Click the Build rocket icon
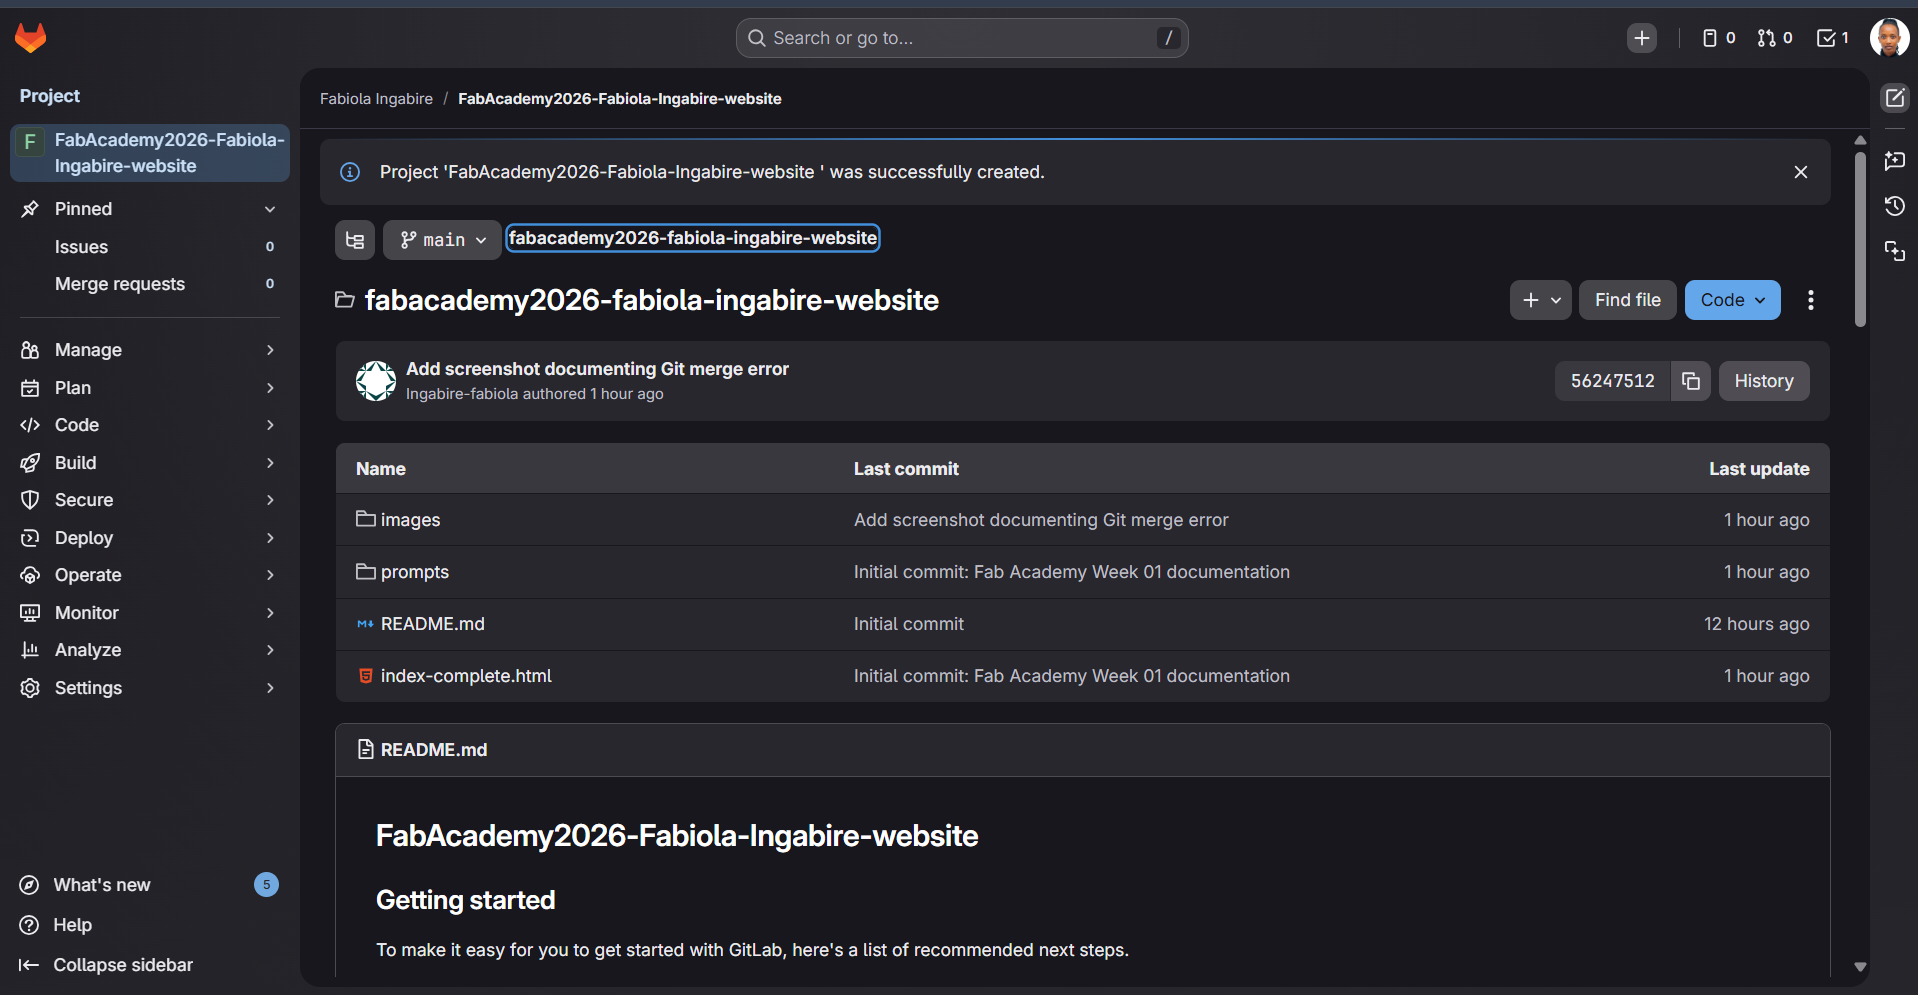 click(x=30, y=463)
